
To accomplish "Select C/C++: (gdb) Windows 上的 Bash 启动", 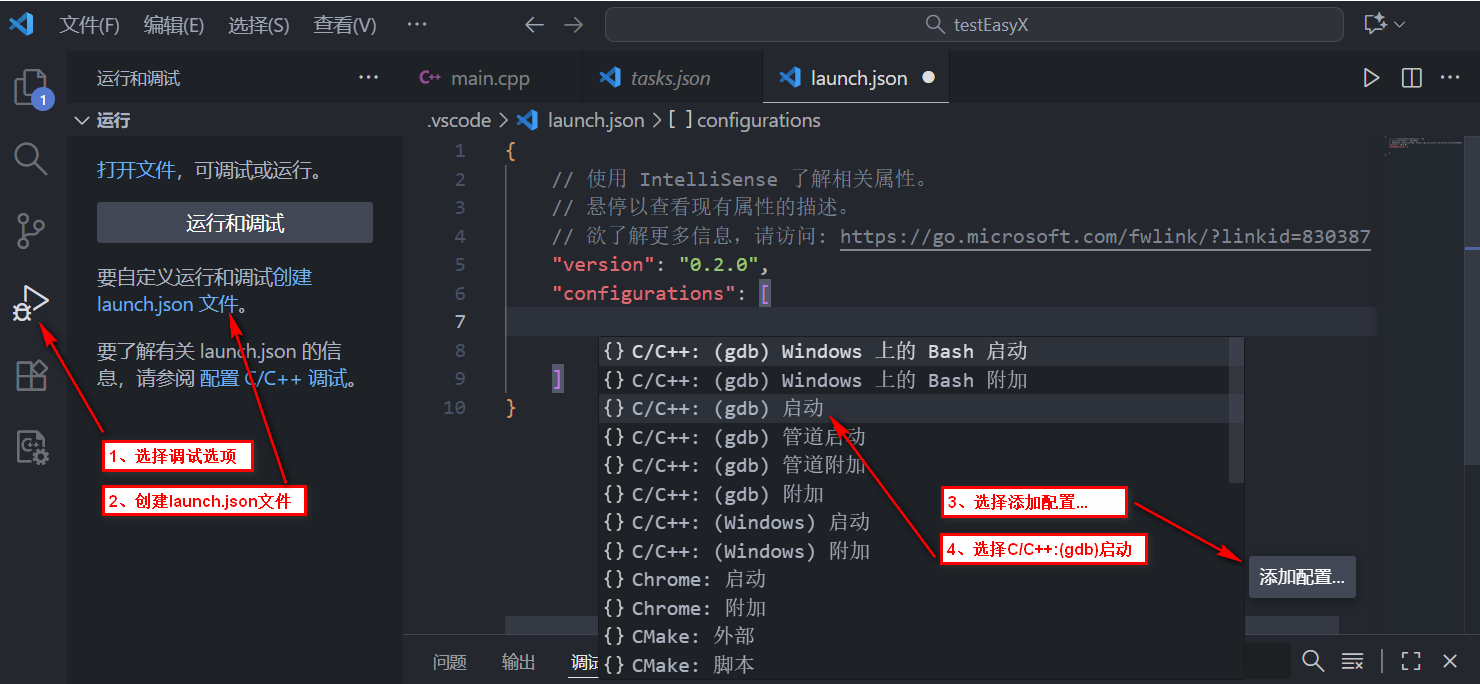I will click(x=913, y=351).
